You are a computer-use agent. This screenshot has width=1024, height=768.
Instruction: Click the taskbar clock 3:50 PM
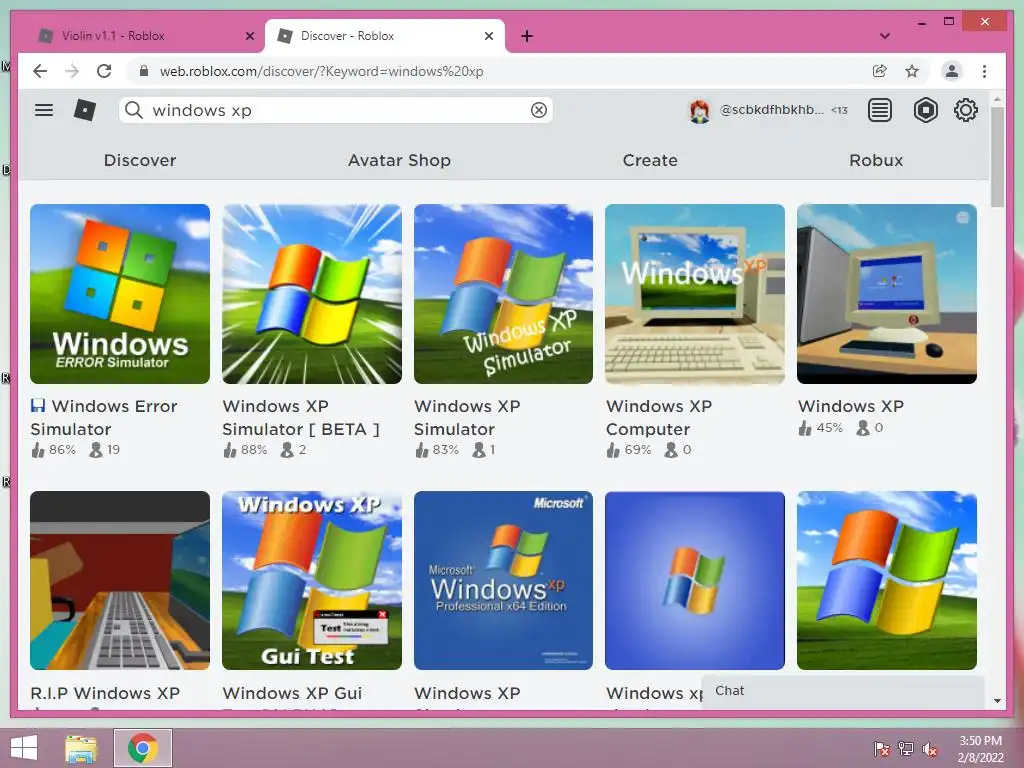click(980, 741)
